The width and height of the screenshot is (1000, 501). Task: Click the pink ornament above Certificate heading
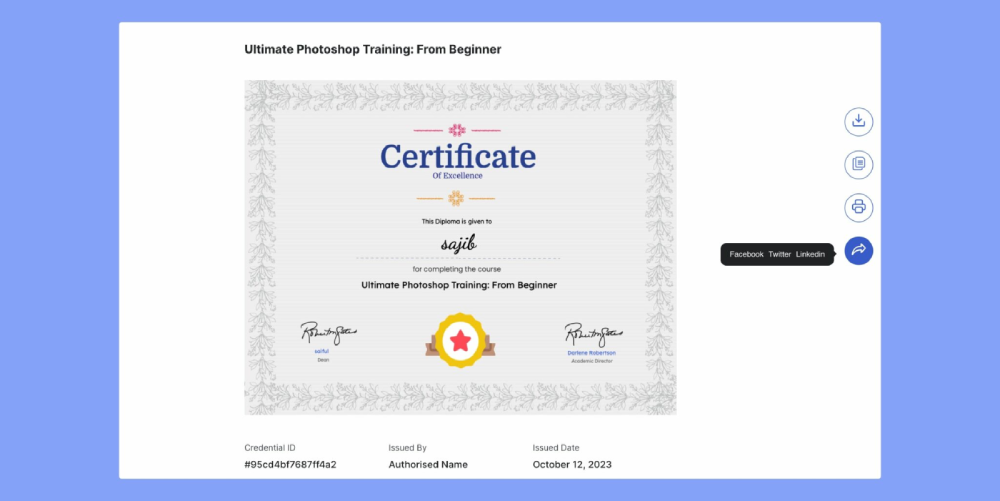click(457, 130)
